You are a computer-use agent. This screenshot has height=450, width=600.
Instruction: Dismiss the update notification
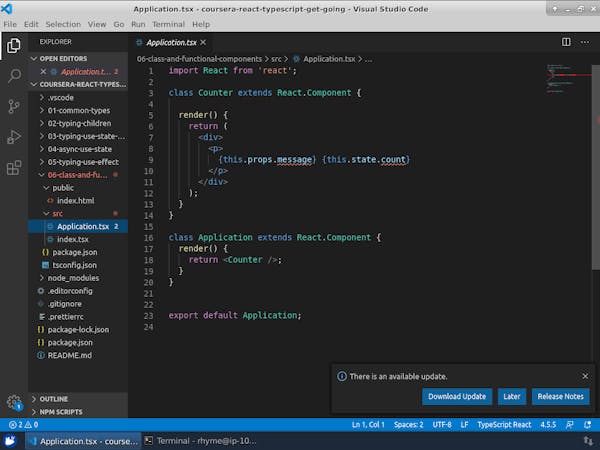pos(585,376)
